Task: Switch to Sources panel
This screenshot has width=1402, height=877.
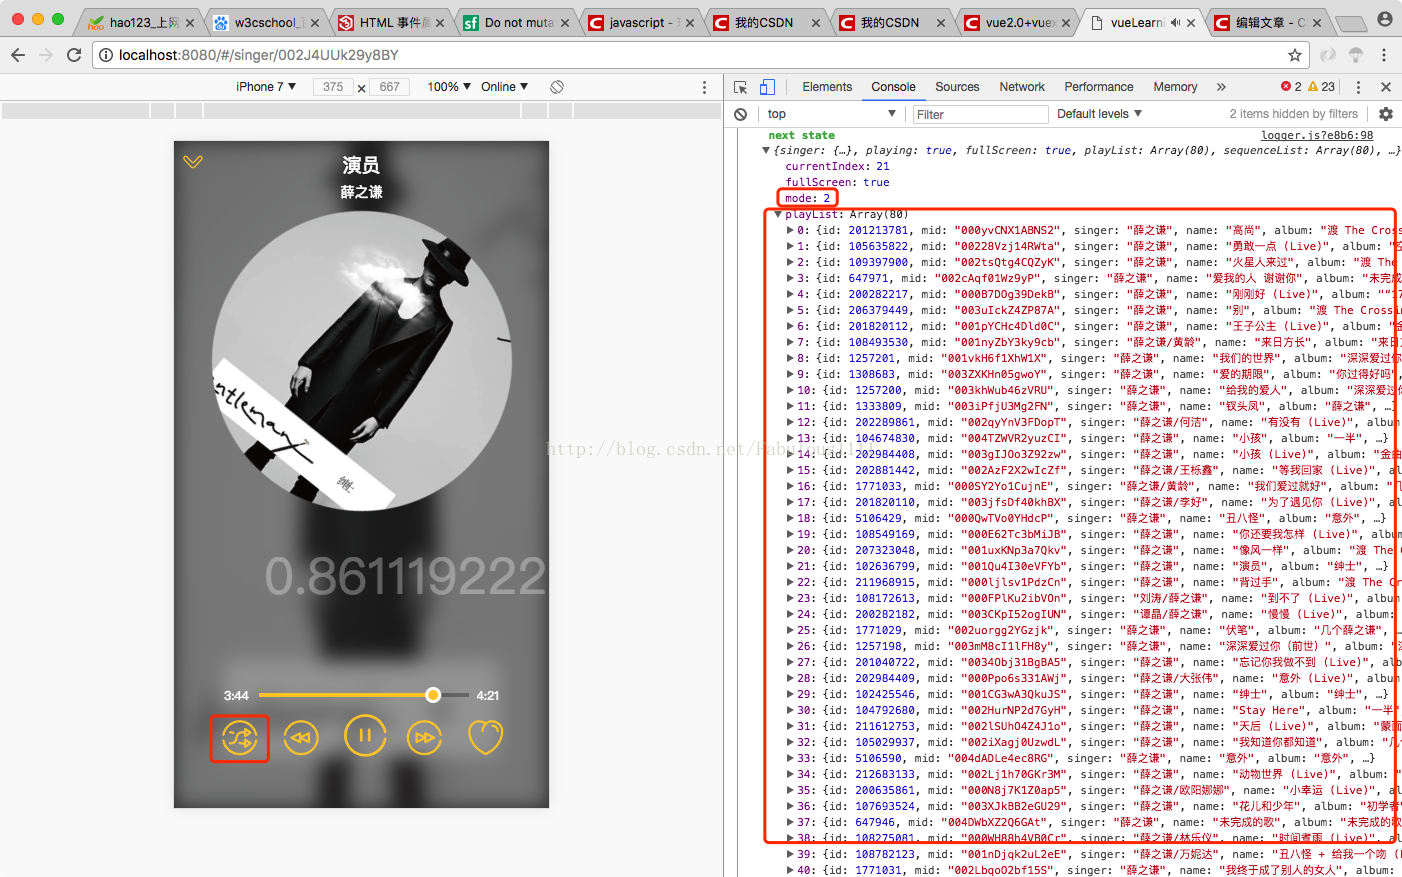Action: pyautogui.click(x=957, y=87)
